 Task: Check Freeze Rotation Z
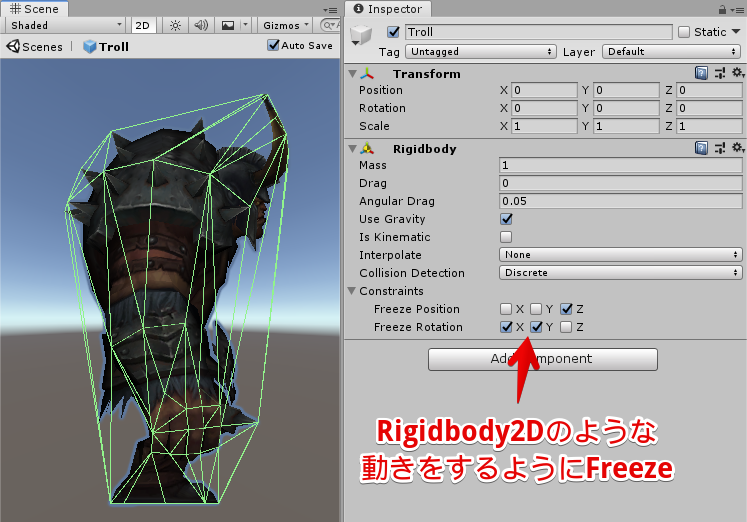pos(566,327)
